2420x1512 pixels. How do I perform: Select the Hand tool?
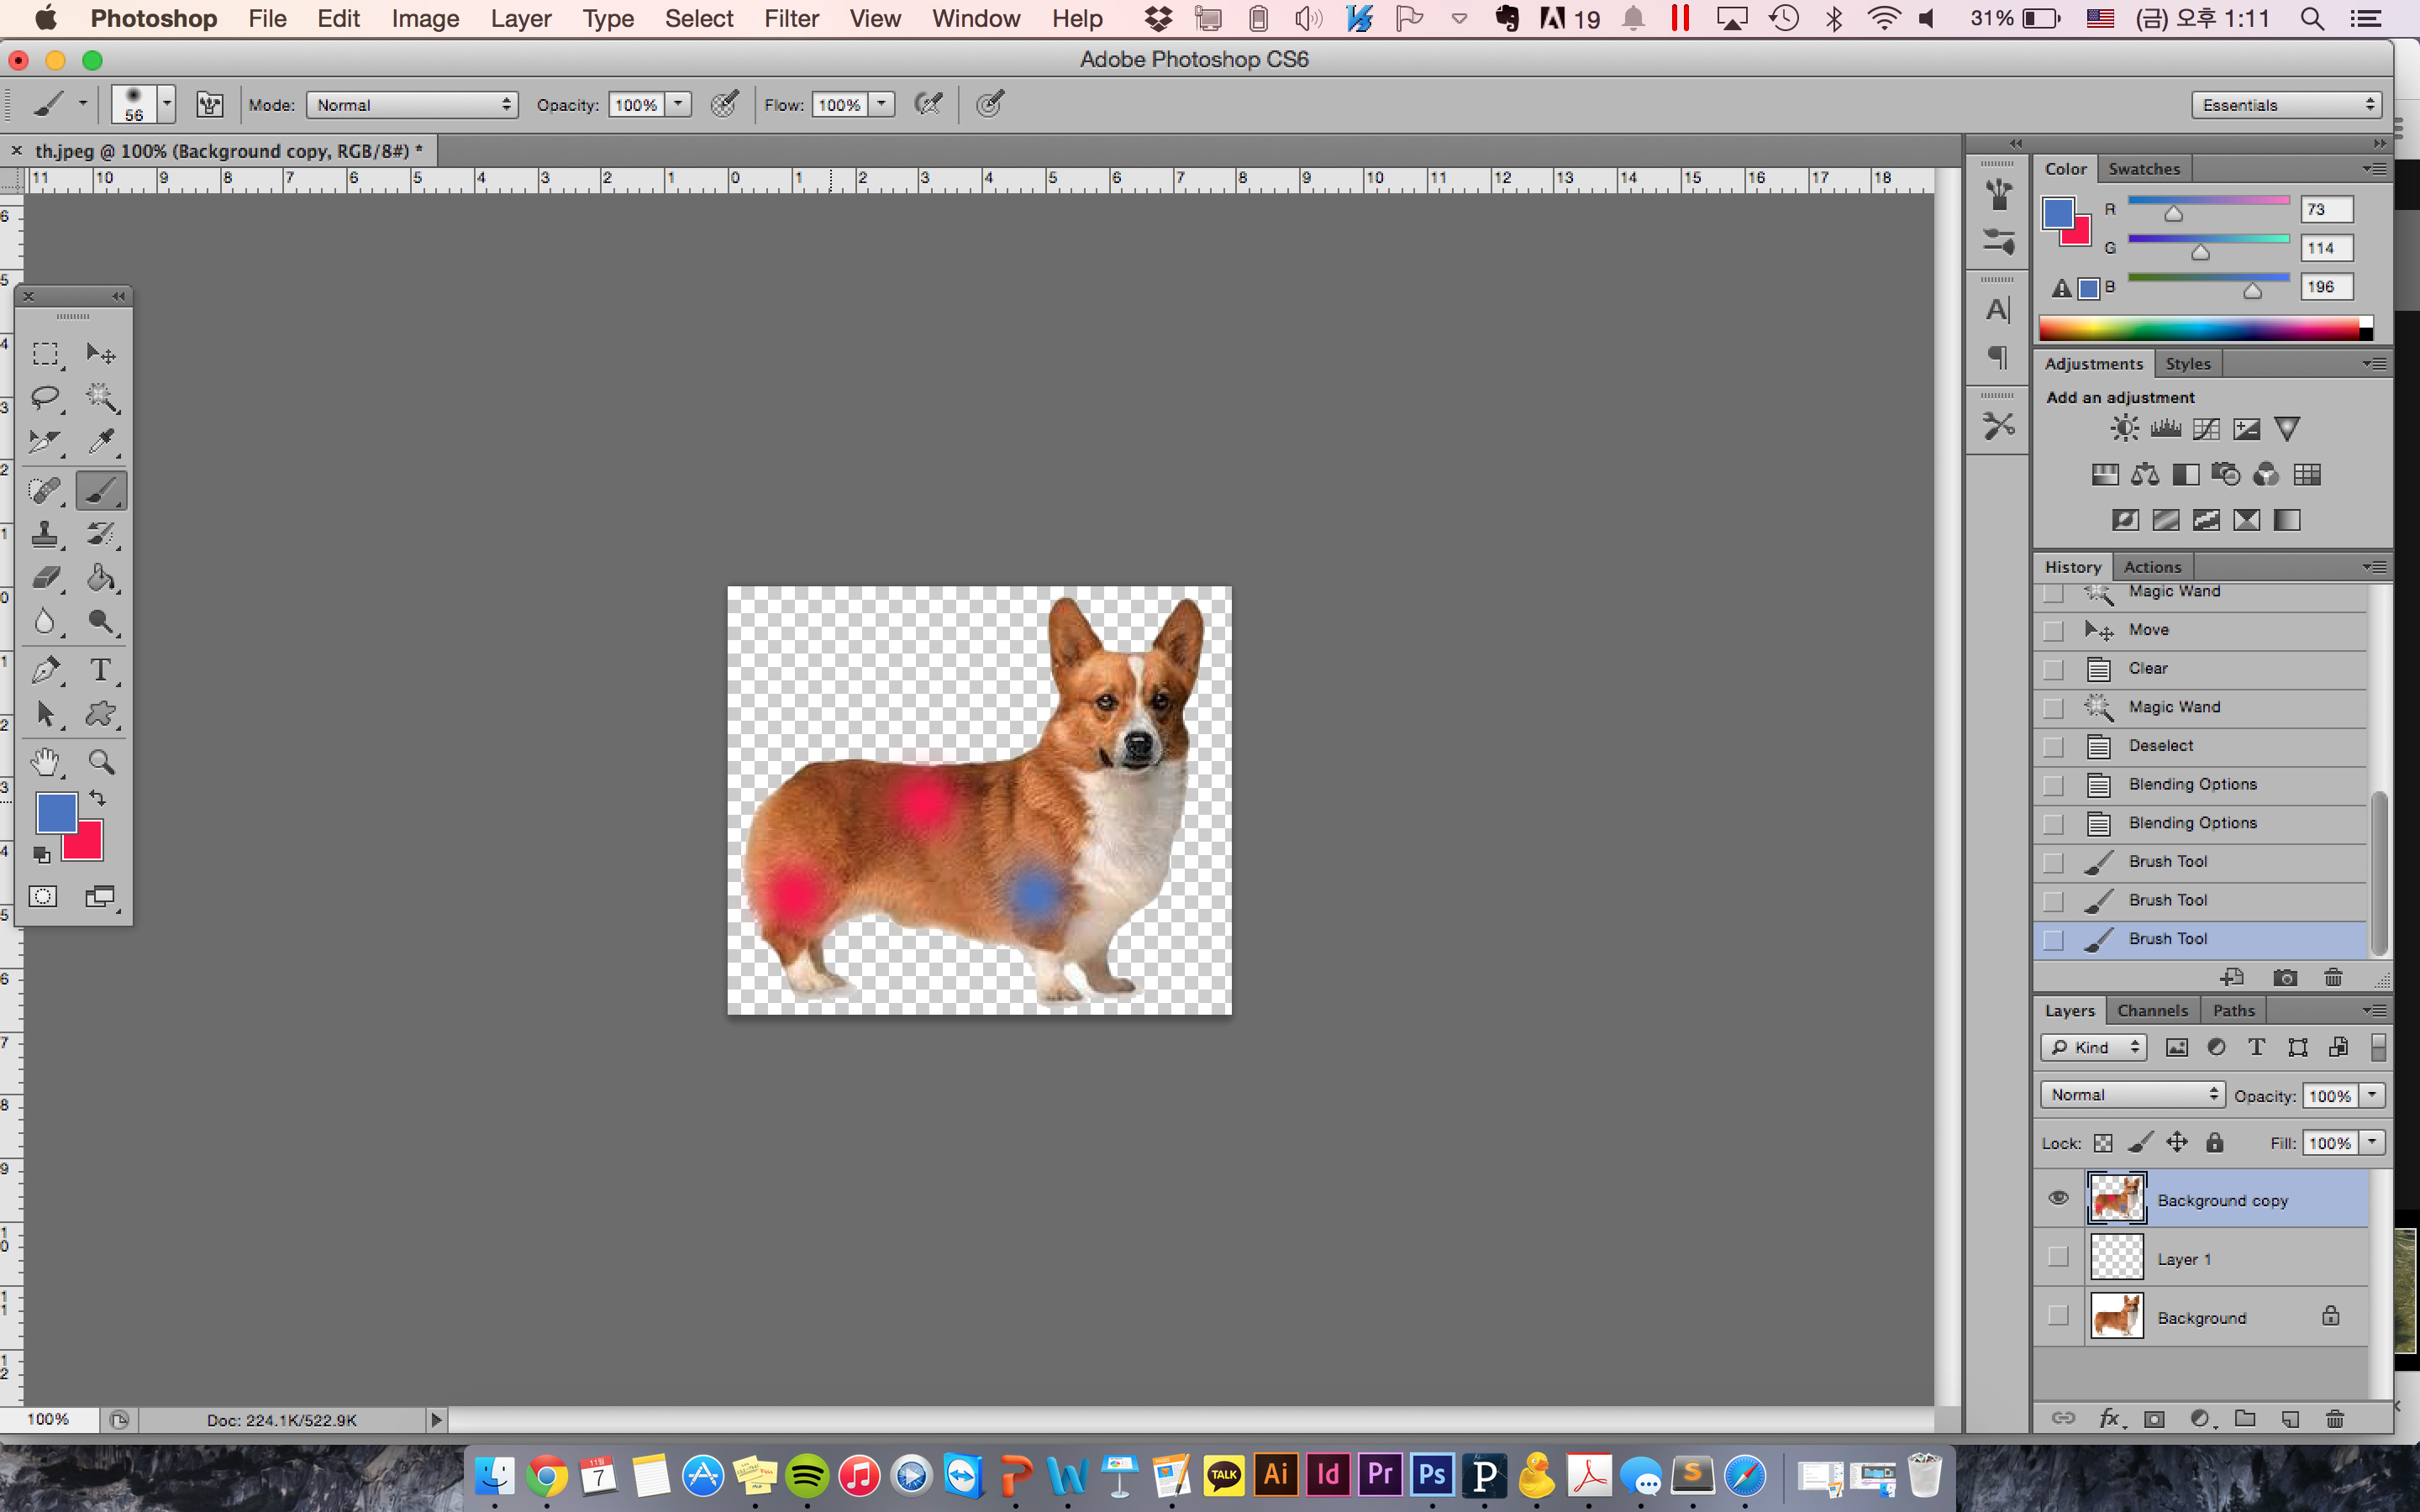tap(44, 762)
